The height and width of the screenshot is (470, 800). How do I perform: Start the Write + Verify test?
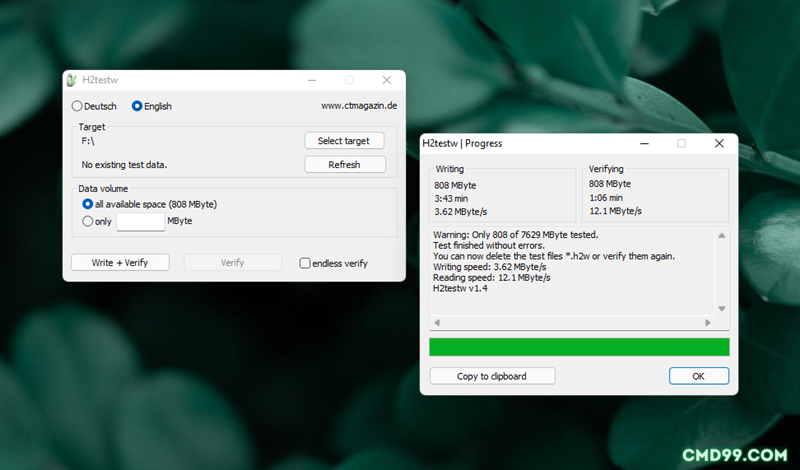point(120,262)
